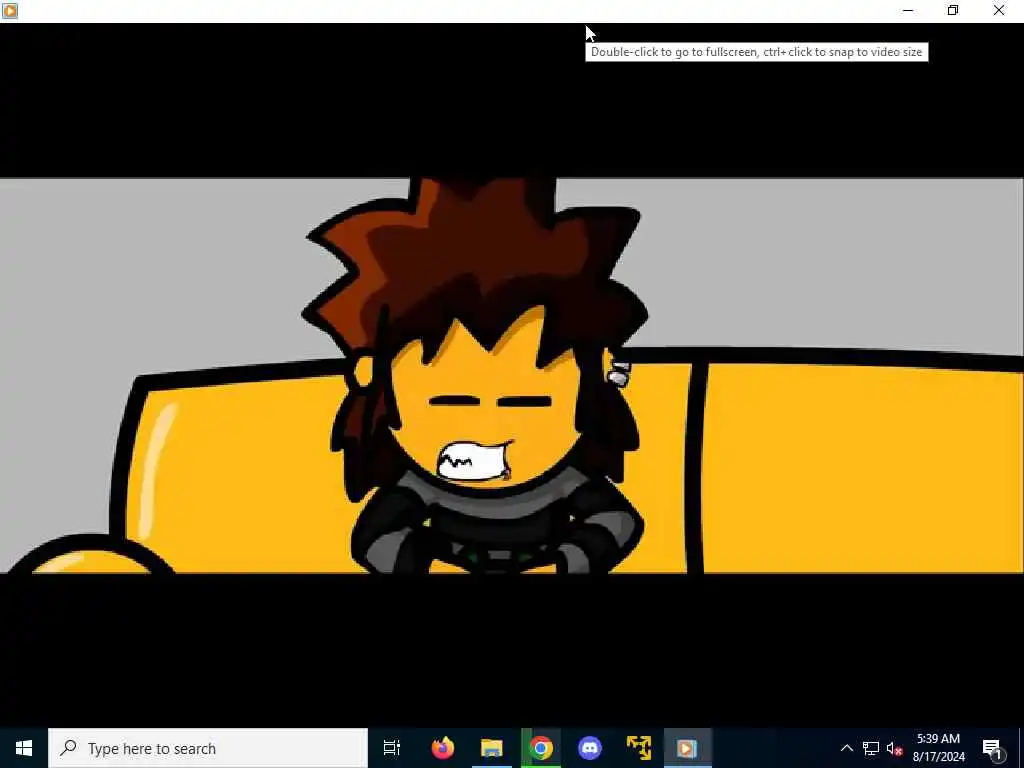The image size is (1024, 768).
Task: Open Discord from the taskbar
Action: point(590,748)
